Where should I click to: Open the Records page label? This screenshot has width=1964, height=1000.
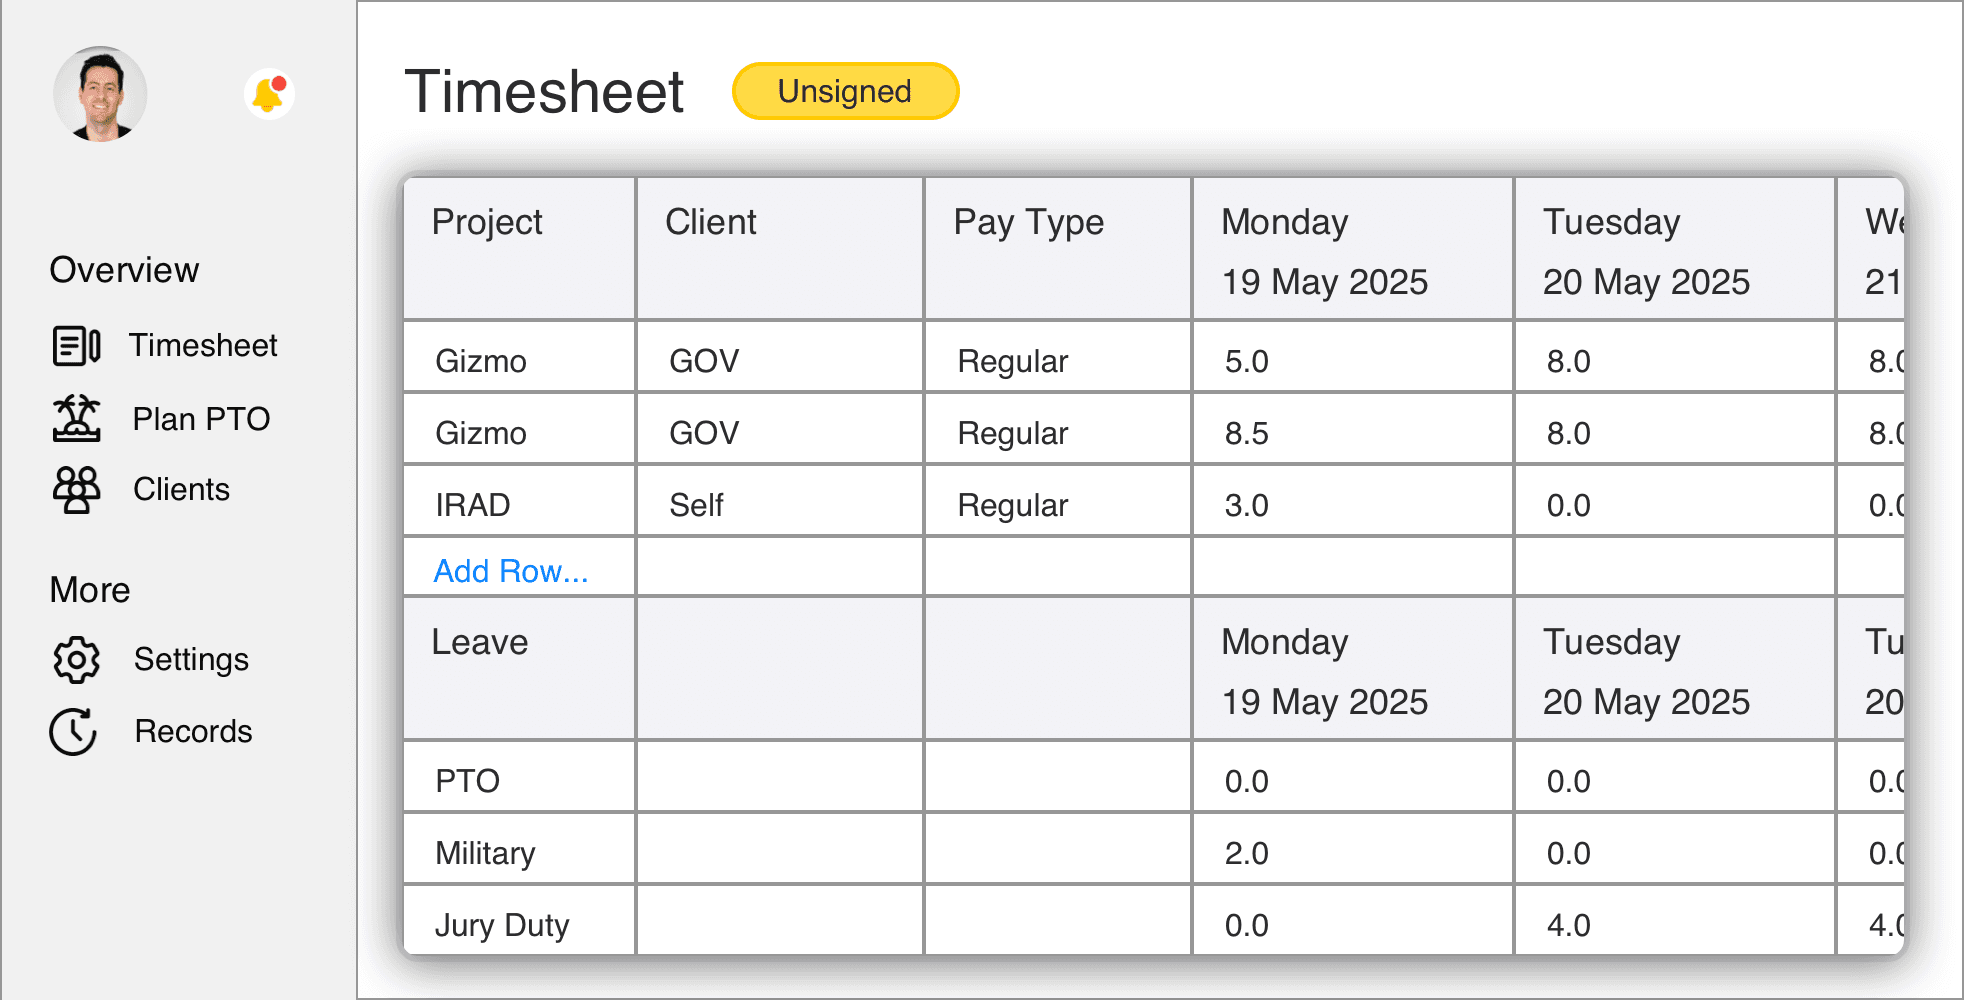coord(193,731)
